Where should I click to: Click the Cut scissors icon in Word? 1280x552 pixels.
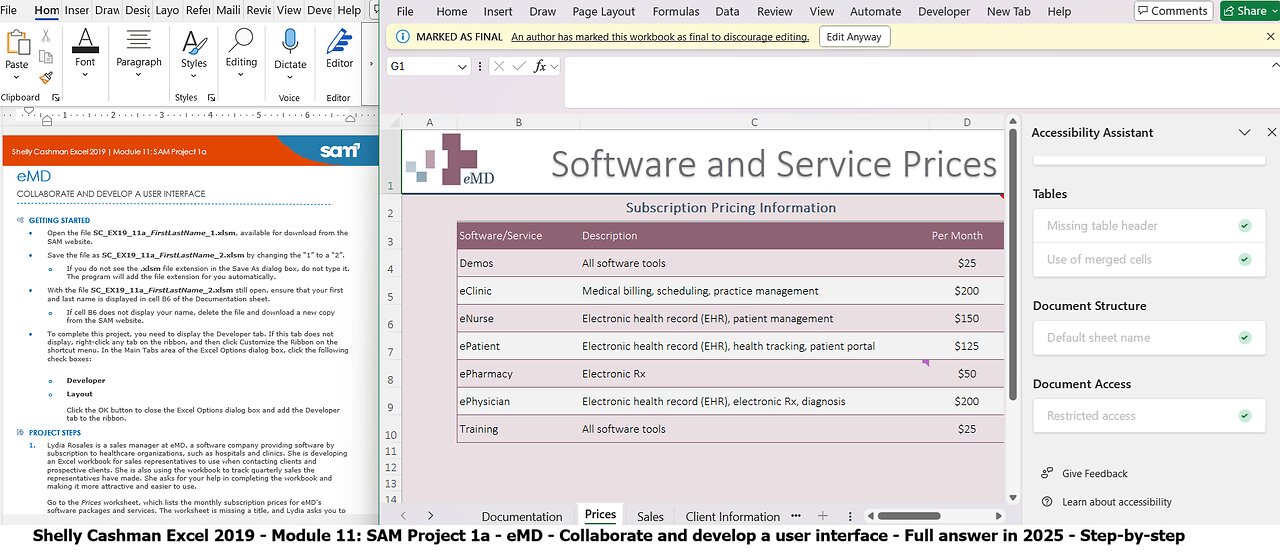point(46,36)
